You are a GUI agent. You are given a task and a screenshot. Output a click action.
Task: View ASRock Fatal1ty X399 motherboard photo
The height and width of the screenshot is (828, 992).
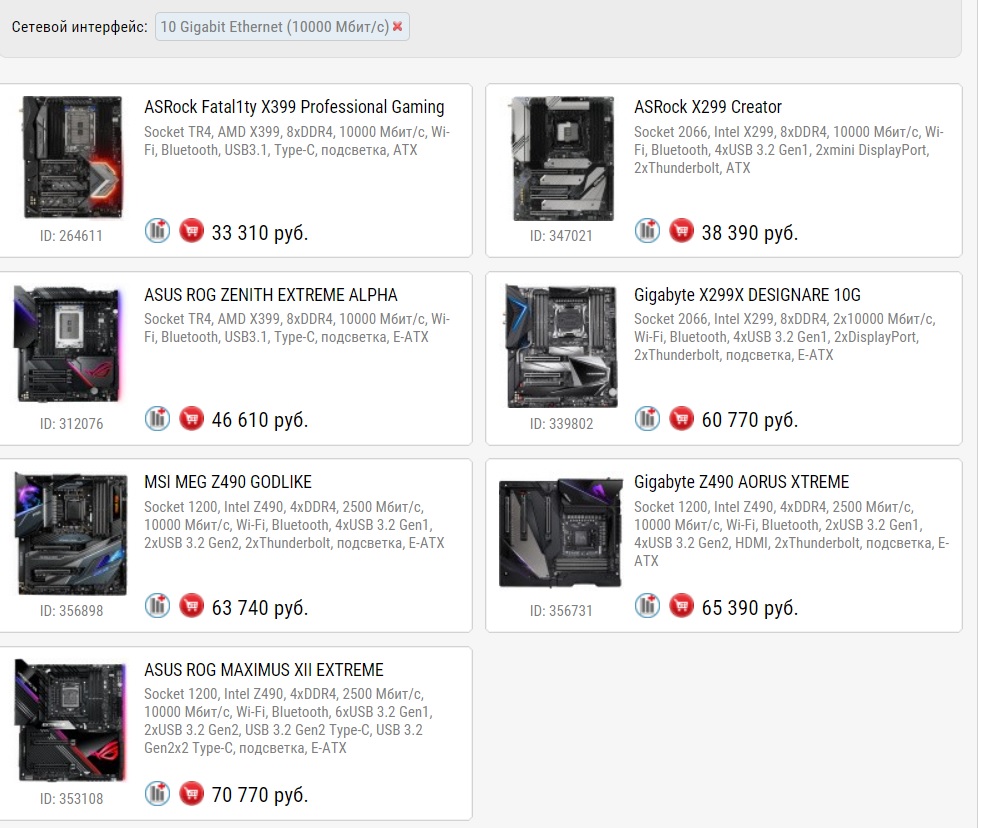[72, 157]
